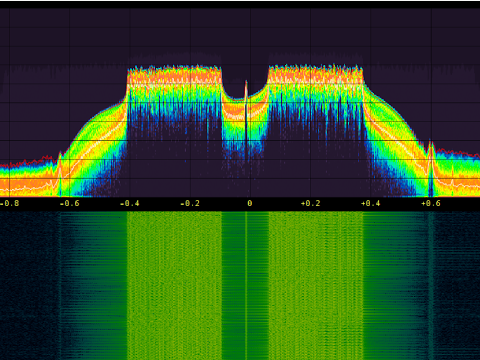This screenshot has height=360, width=480.
Task: Click the +0.2 frequency axis label
Action: [x=310, y=203]
